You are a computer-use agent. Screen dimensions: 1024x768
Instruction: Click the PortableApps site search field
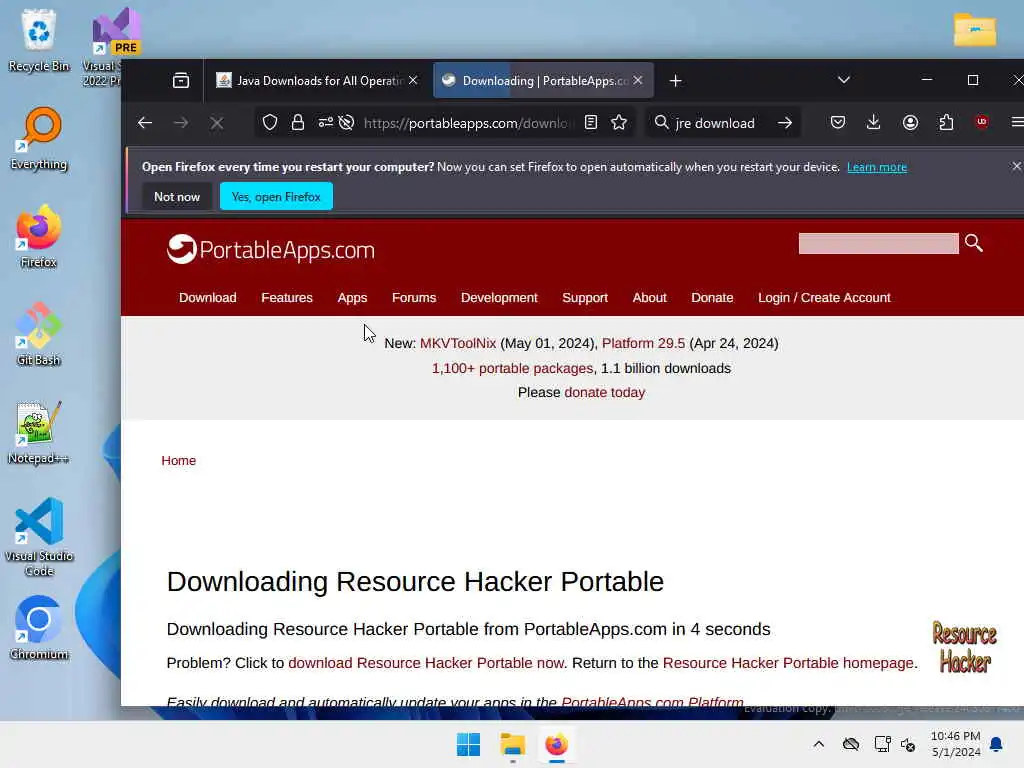tap(878, 244)
